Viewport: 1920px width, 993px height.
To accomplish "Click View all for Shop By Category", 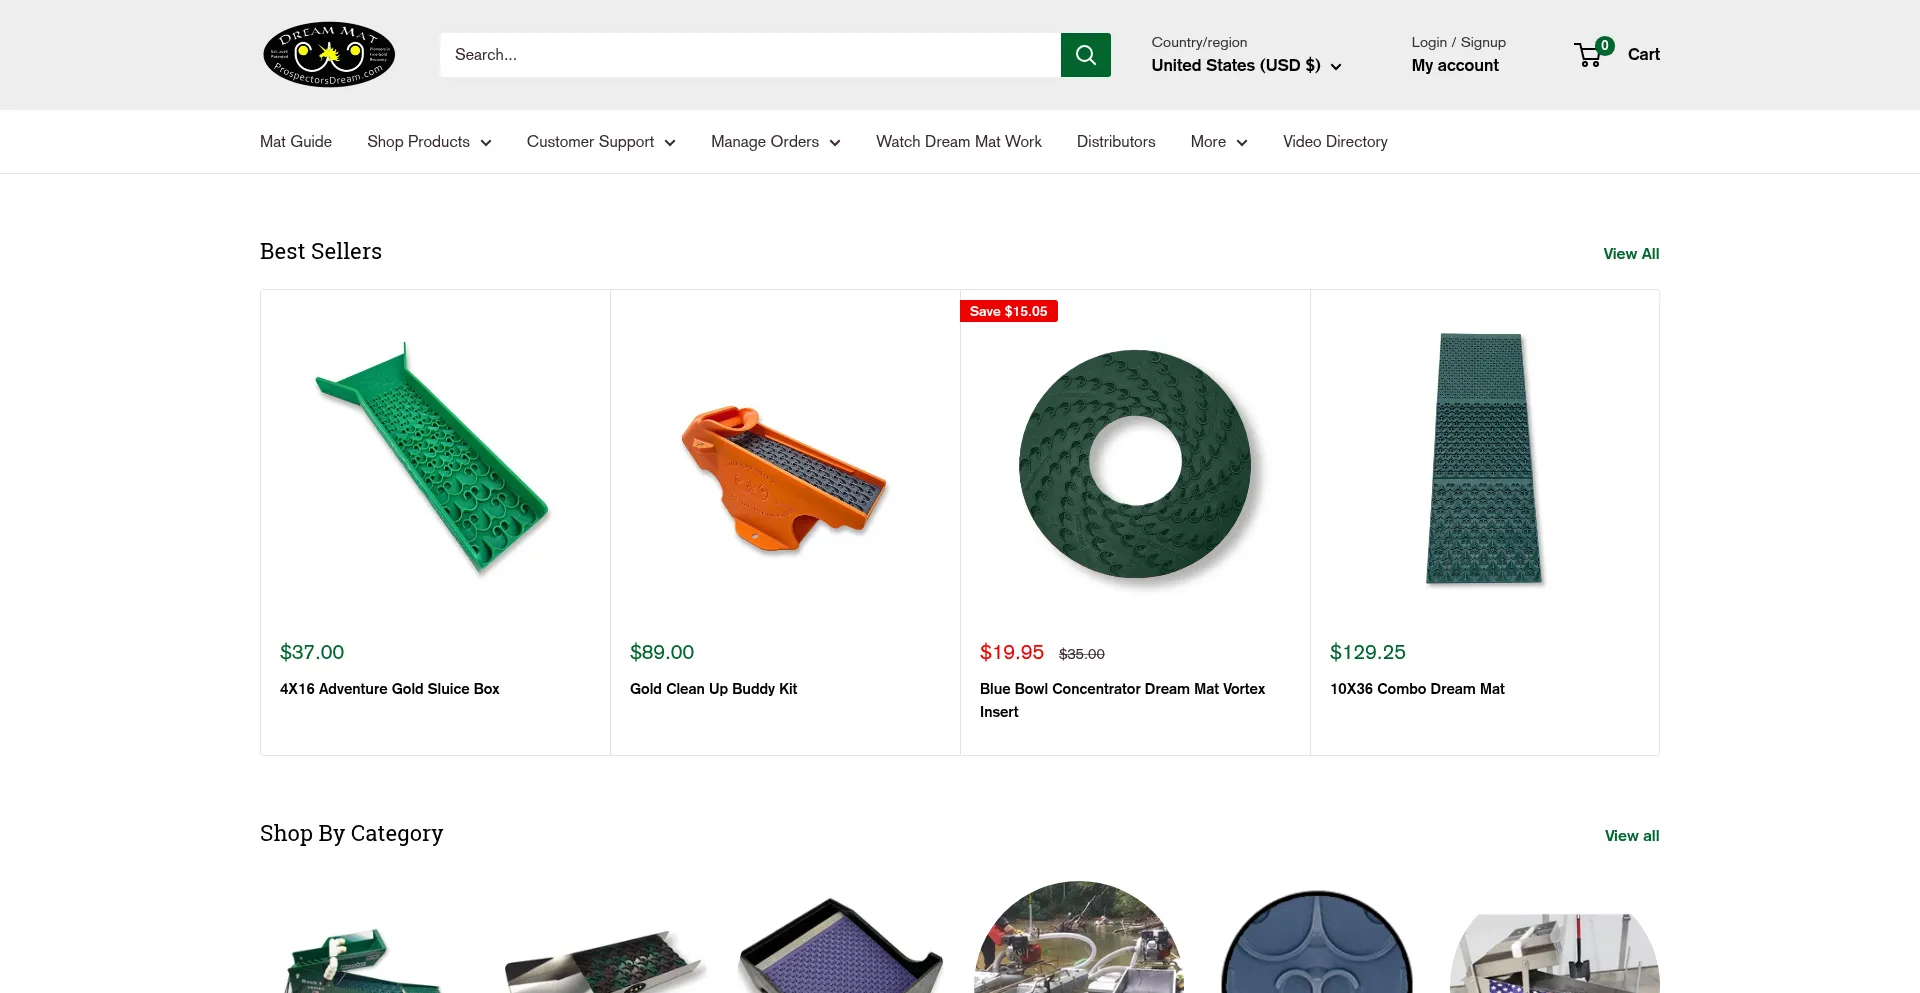I will (1632, 836).
